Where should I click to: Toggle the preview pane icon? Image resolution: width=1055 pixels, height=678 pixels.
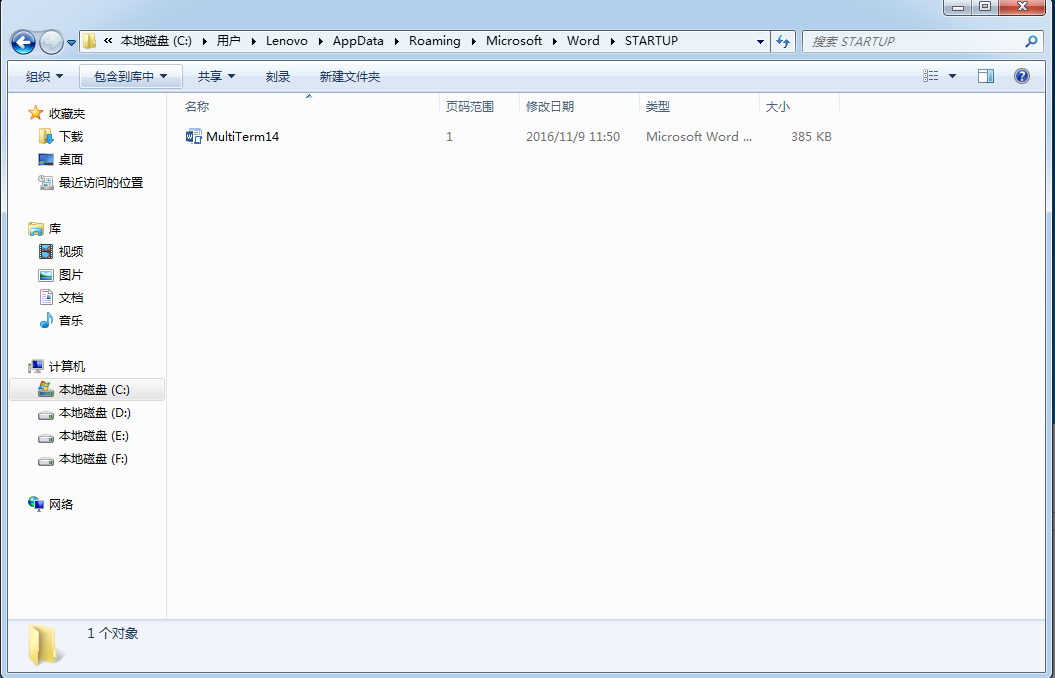(986, 76)
